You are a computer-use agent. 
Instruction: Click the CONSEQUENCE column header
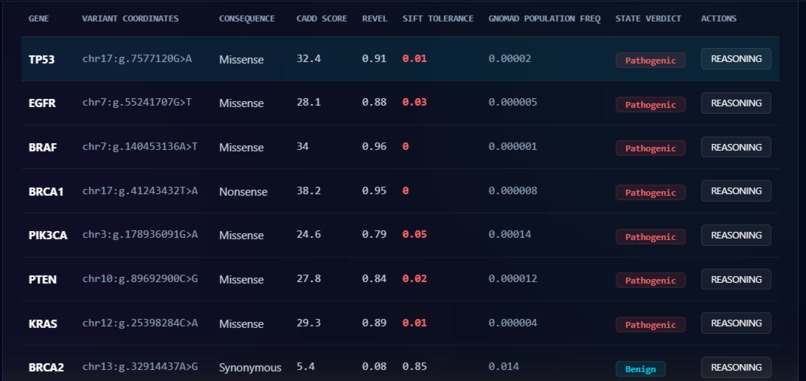(247, 19)
